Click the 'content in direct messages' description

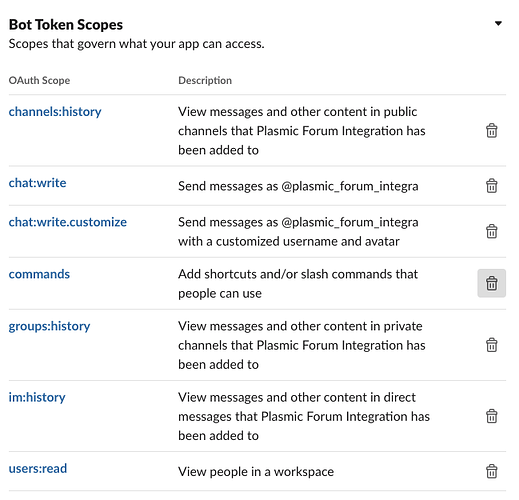click(x=304, y=416)
